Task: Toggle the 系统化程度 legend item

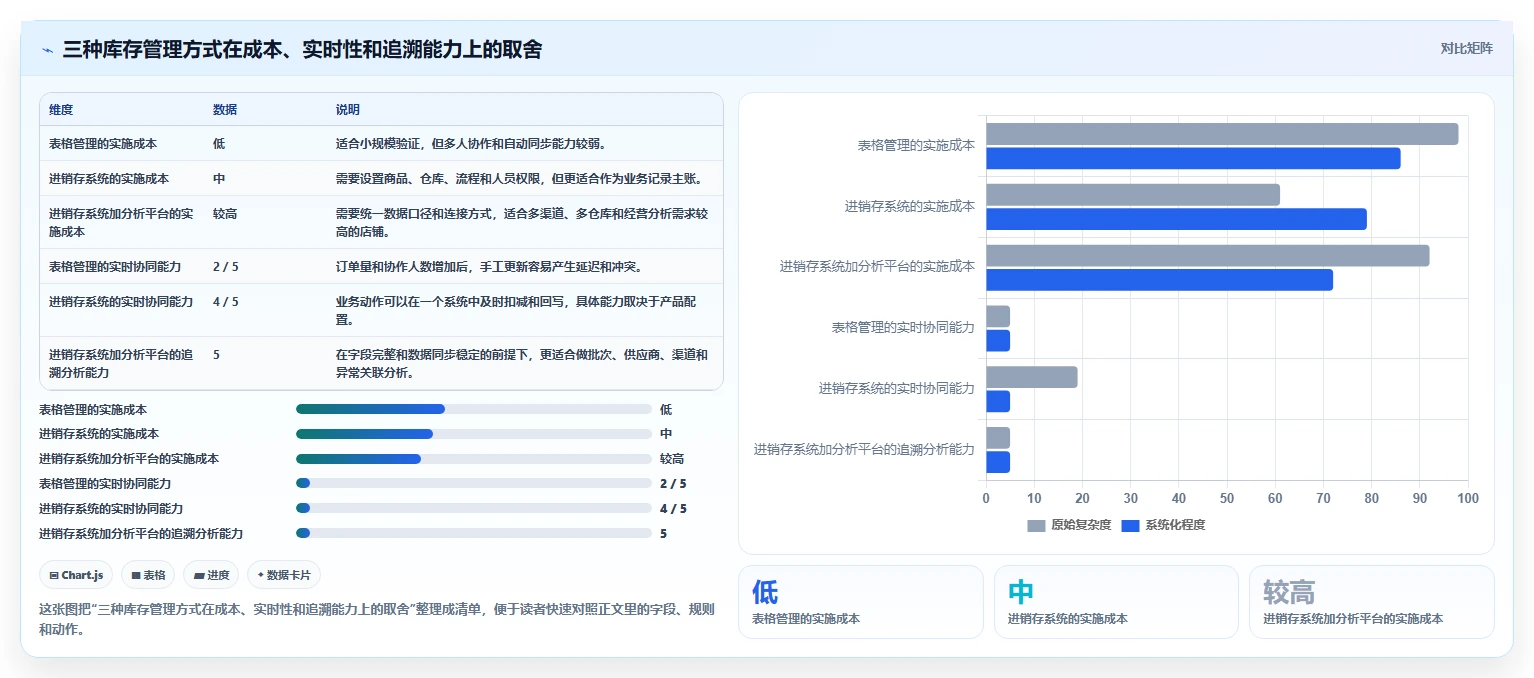Action: (1163, 525)
